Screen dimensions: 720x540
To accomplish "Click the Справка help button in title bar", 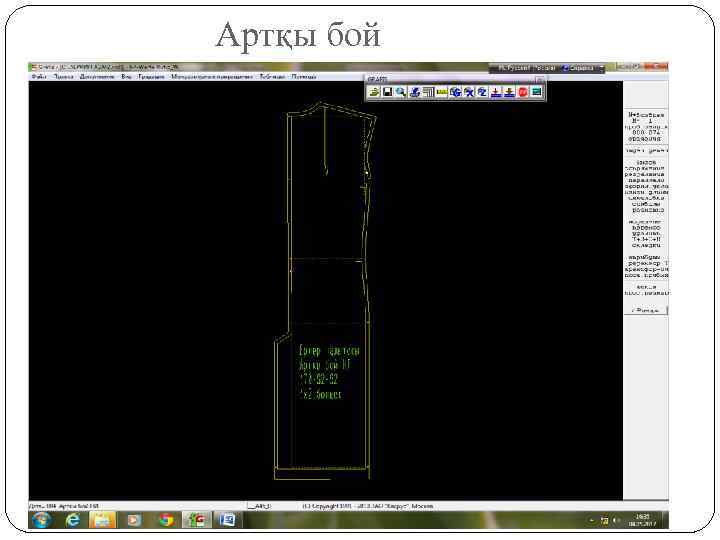I will 579,68.
